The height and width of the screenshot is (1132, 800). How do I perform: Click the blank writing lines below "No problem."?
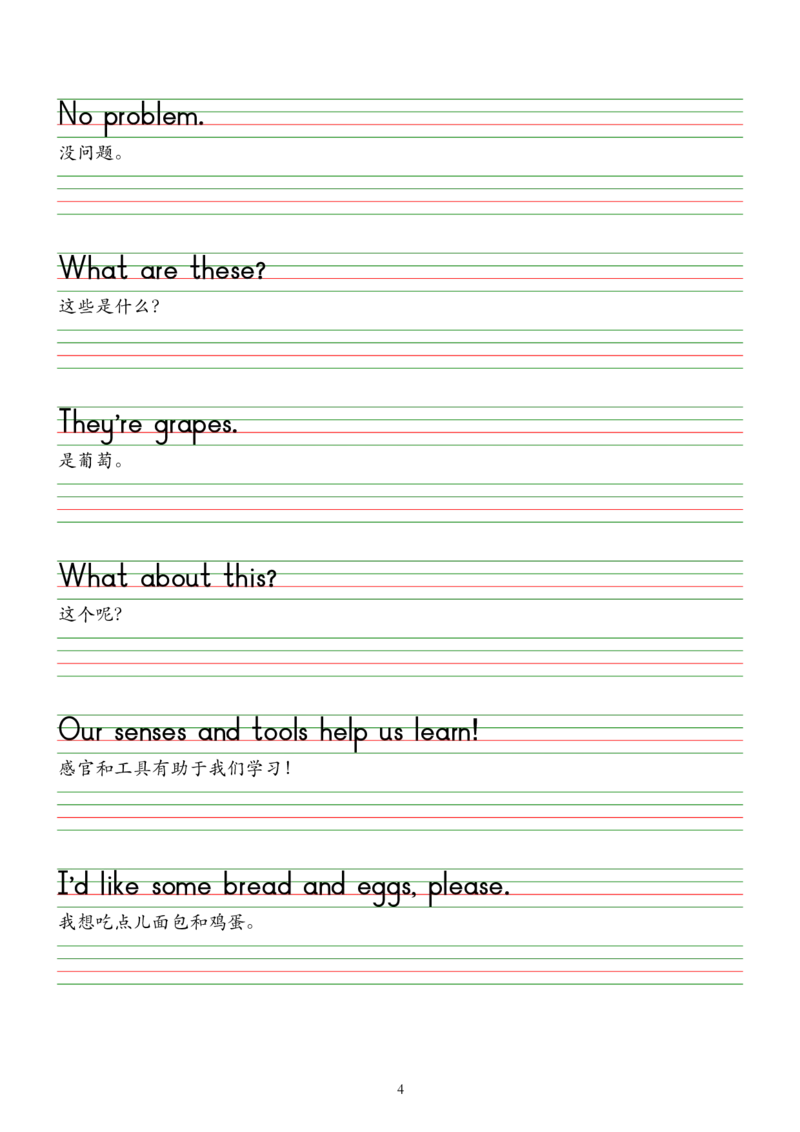click(400, 192)
